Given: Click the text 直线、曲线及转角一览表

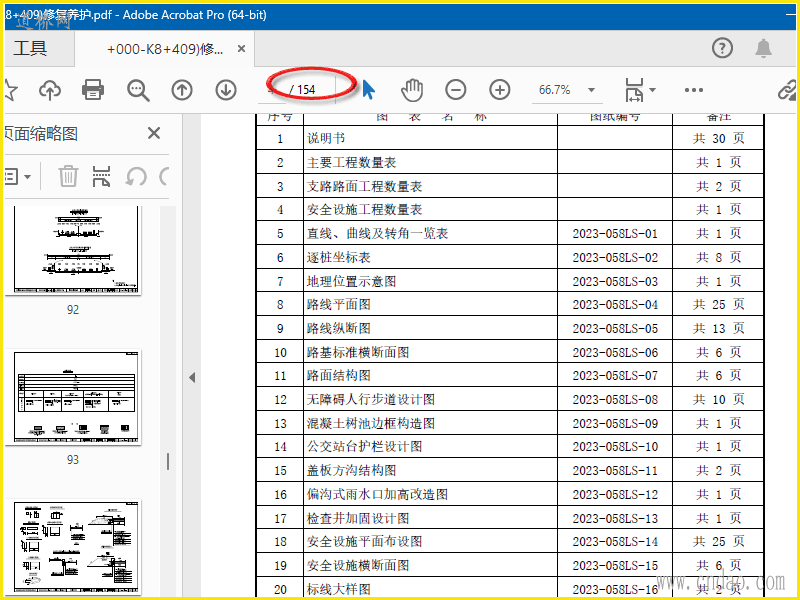Looking at the screenshot, I should click(377, 234).
